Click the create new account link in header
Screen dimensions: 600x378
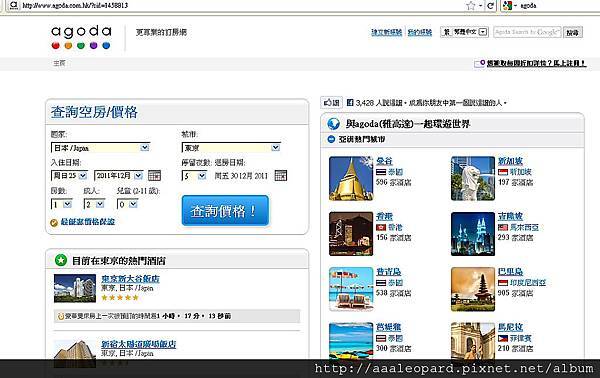tap(386, 33)
